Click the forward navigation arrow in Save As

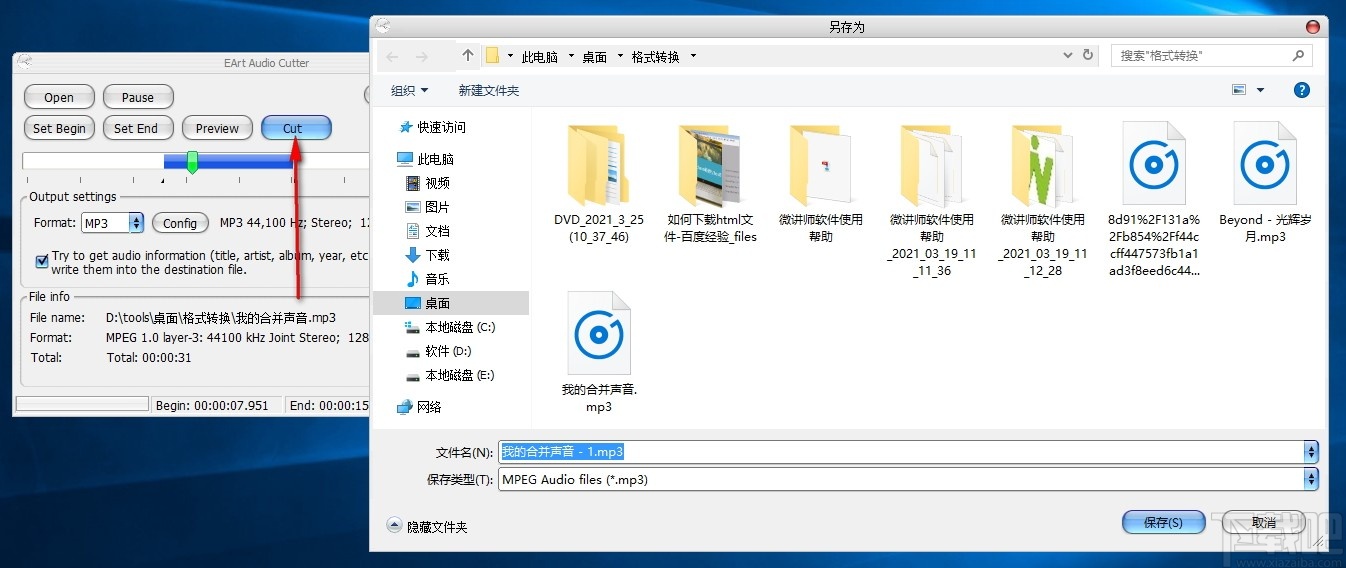422,56
